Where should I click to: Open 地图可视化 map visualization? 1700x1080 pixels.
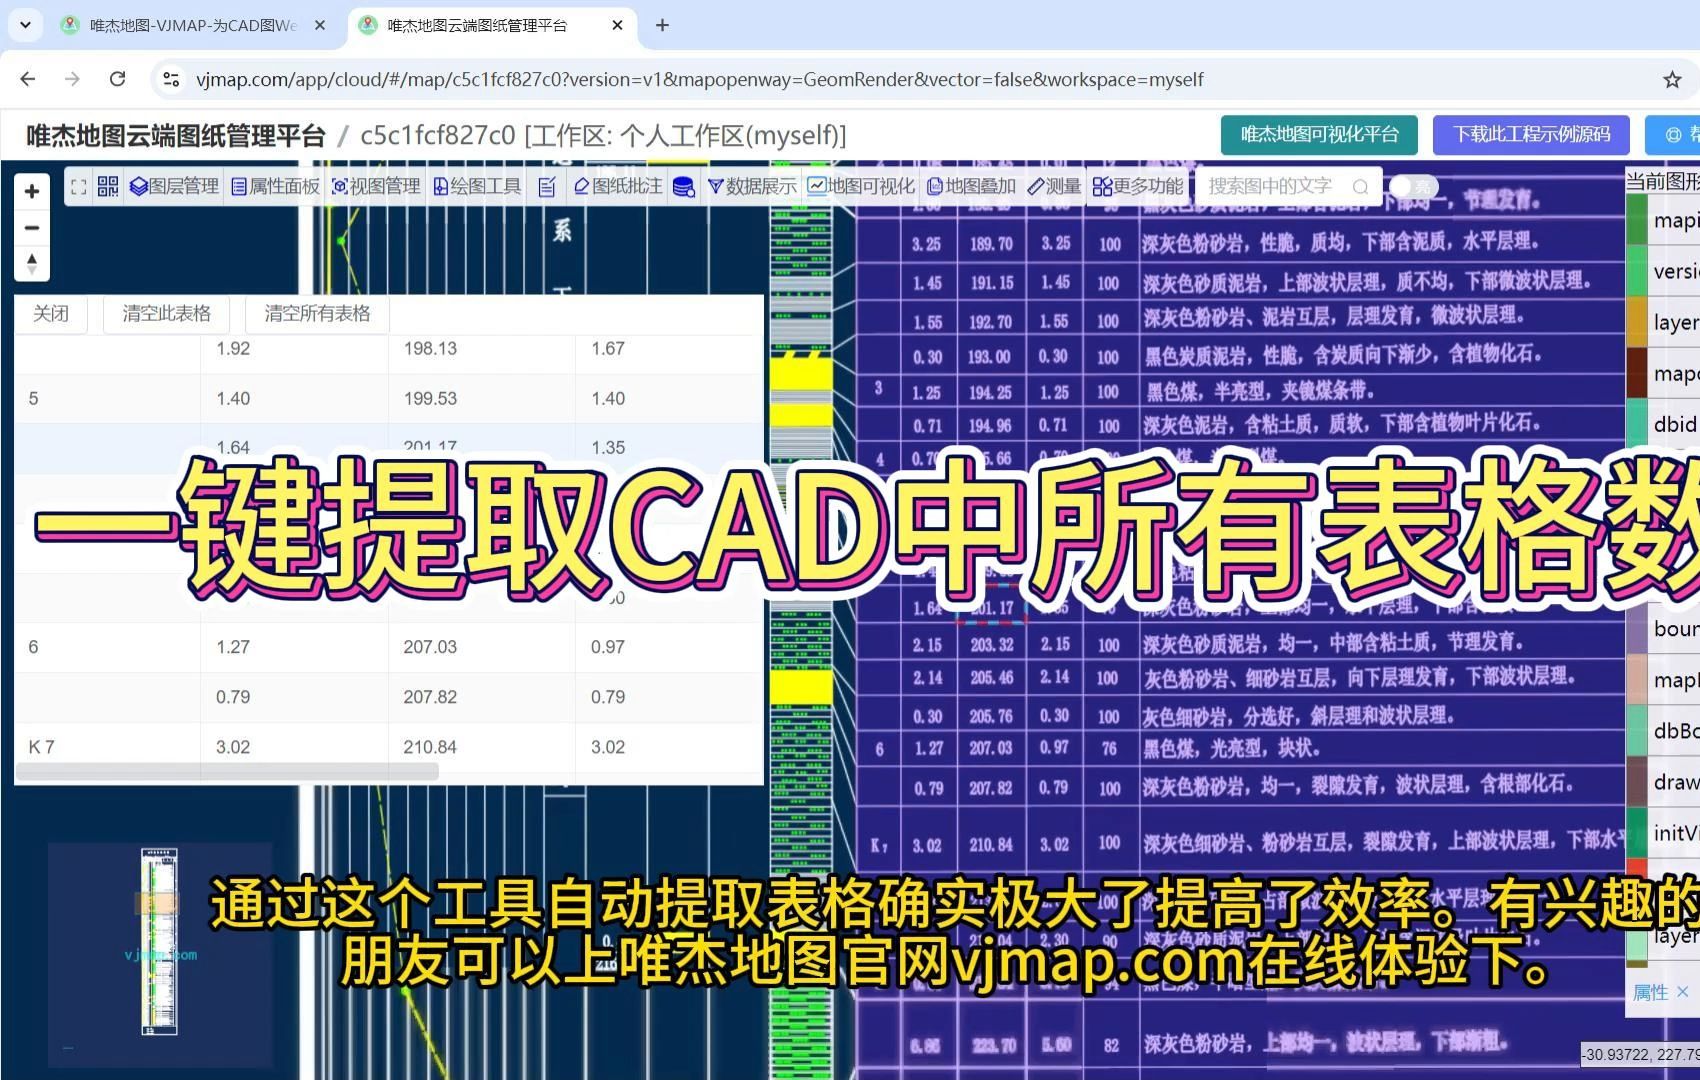[x=861, y=186]
